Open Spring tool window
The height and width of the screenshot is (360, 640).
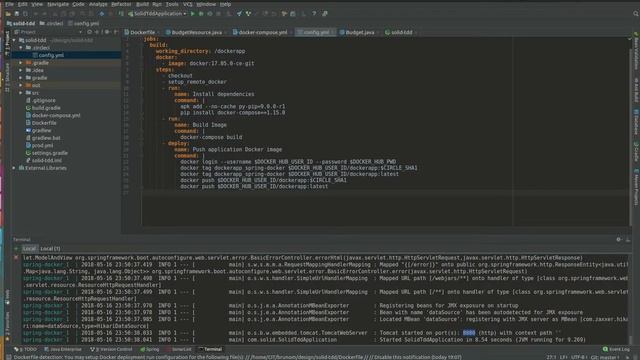(x=149, y=350)
